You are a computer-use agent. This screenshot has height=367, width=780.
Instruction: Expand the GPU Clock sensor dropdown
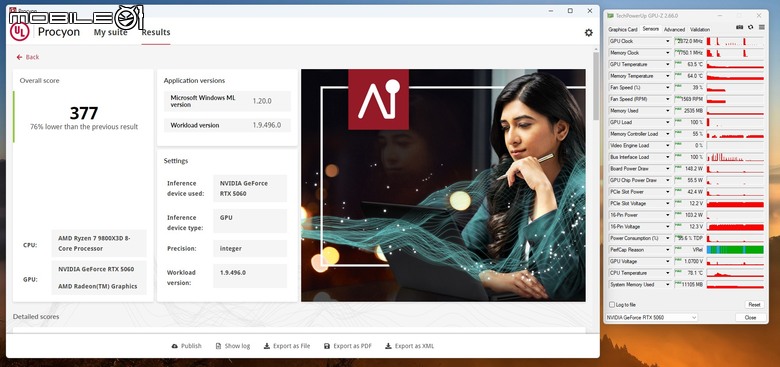click(x=668, y=41)
